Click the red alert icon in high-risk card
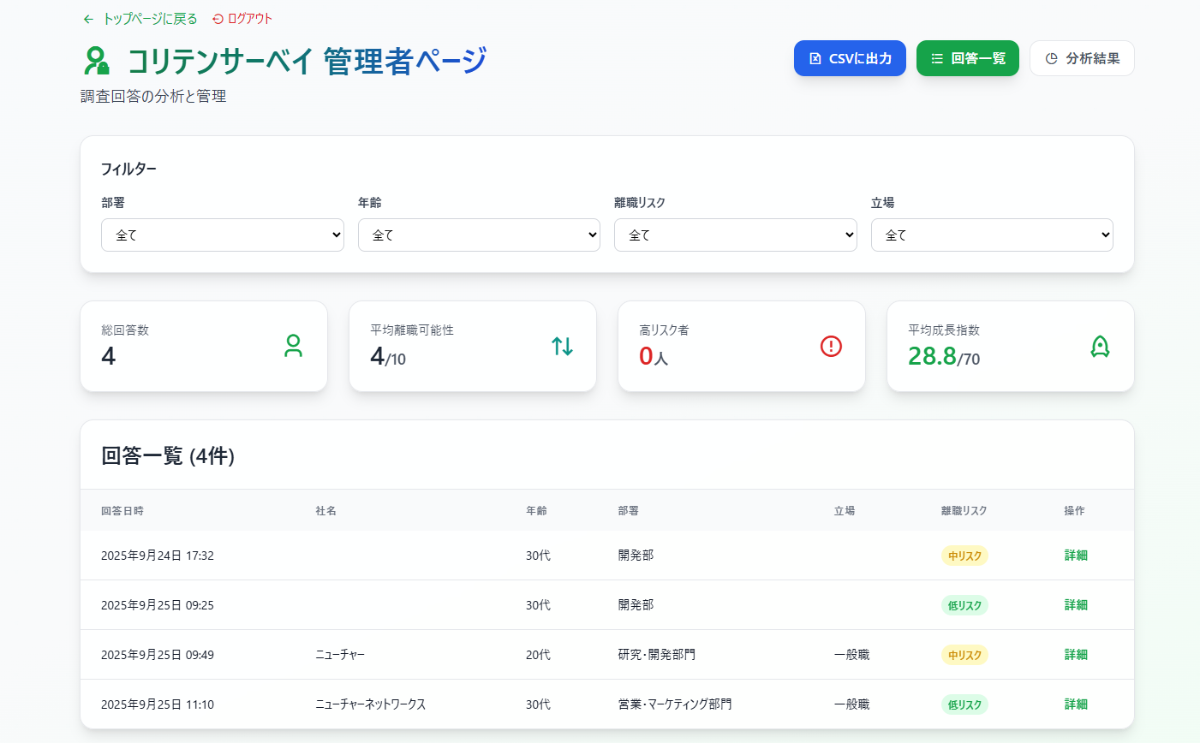This screenshot has height=743, width=1200. (831, 346)
